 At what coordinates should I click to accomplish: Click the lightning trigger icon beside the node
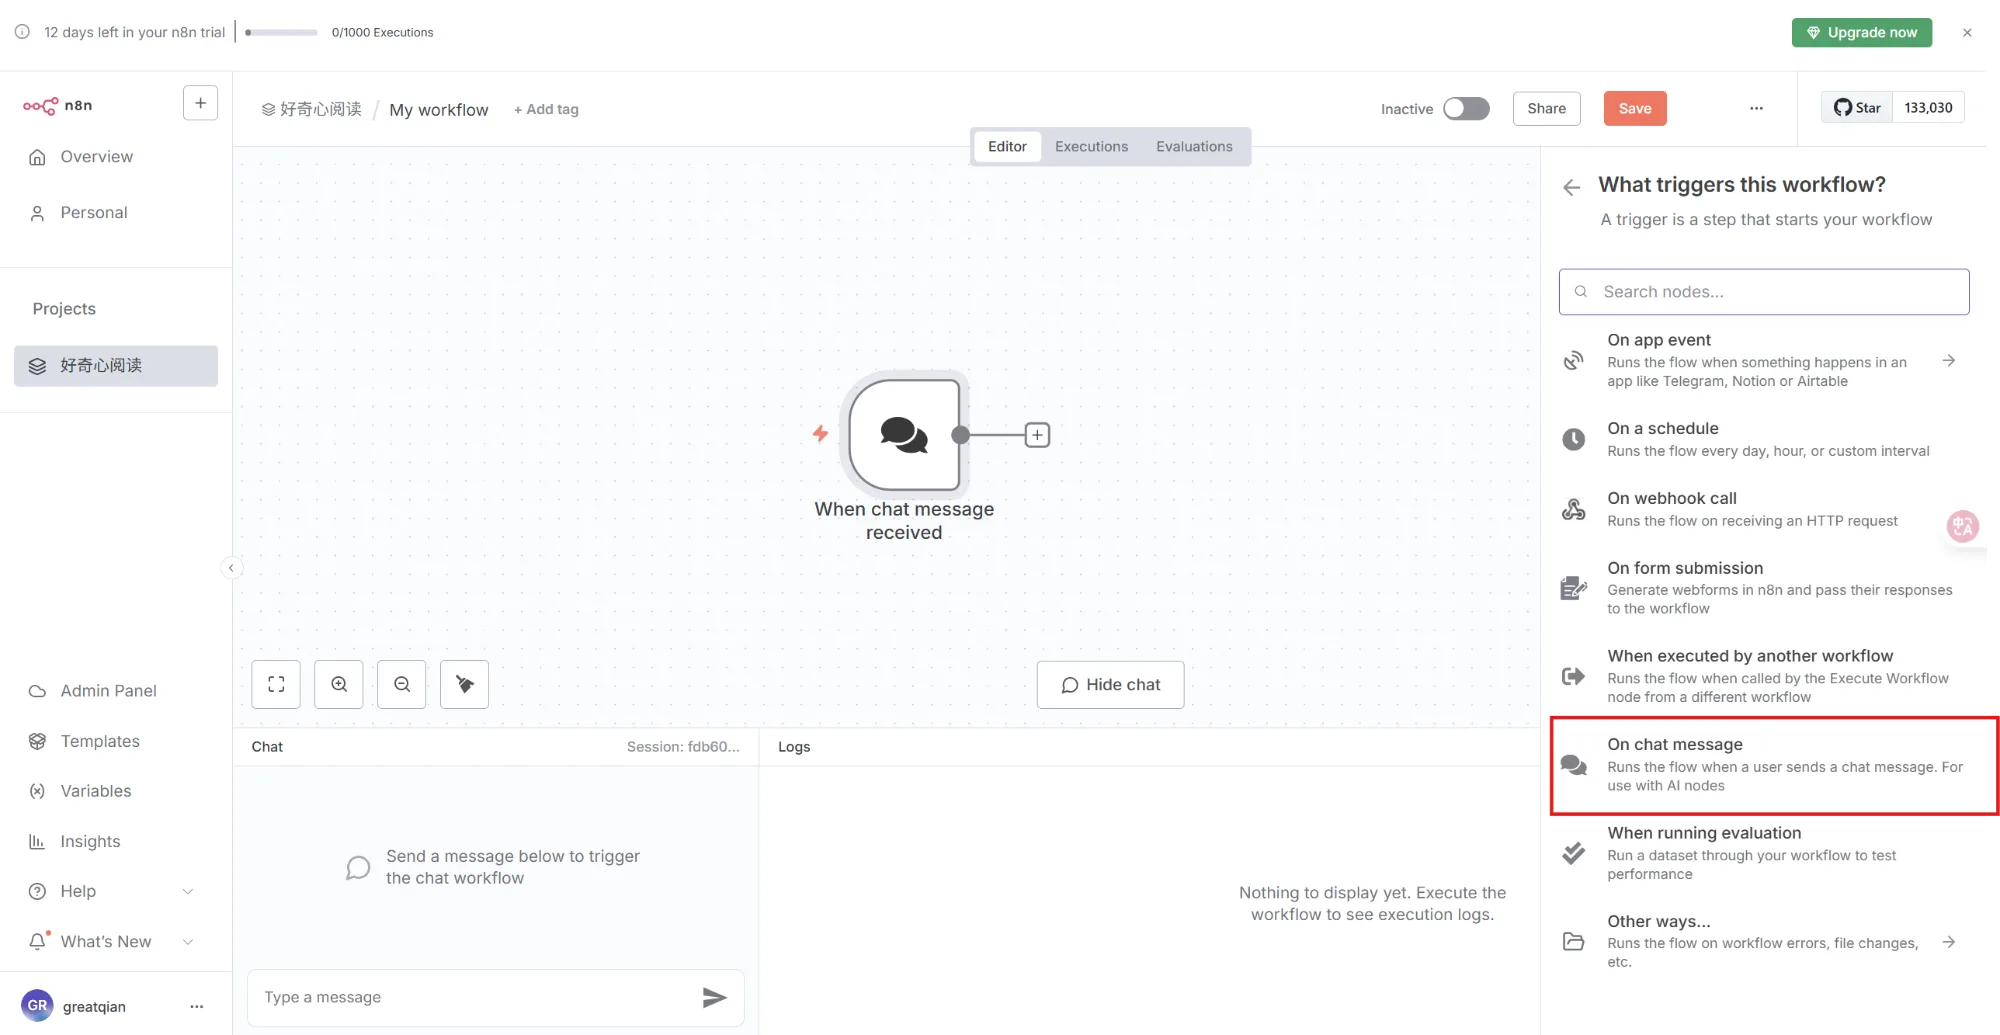coord(820,433)
